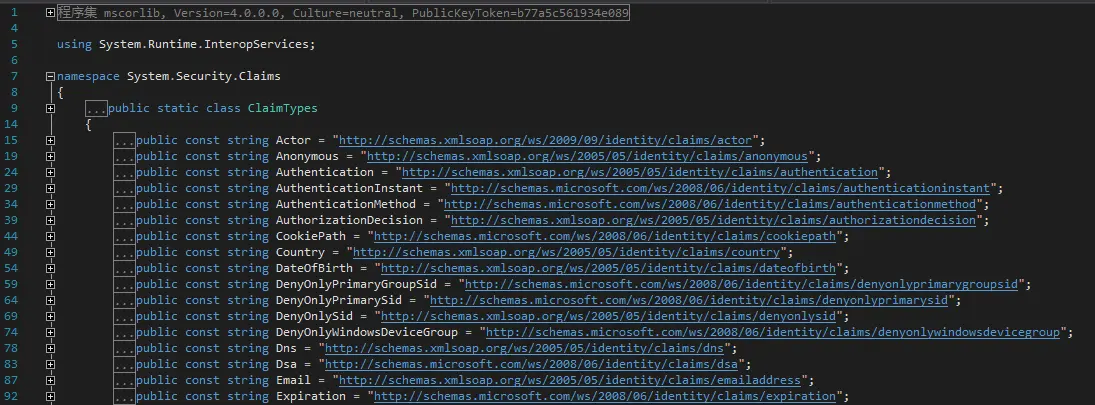
Task: Open the claims/authenticationmethod URL link
Action: point(710,205)
